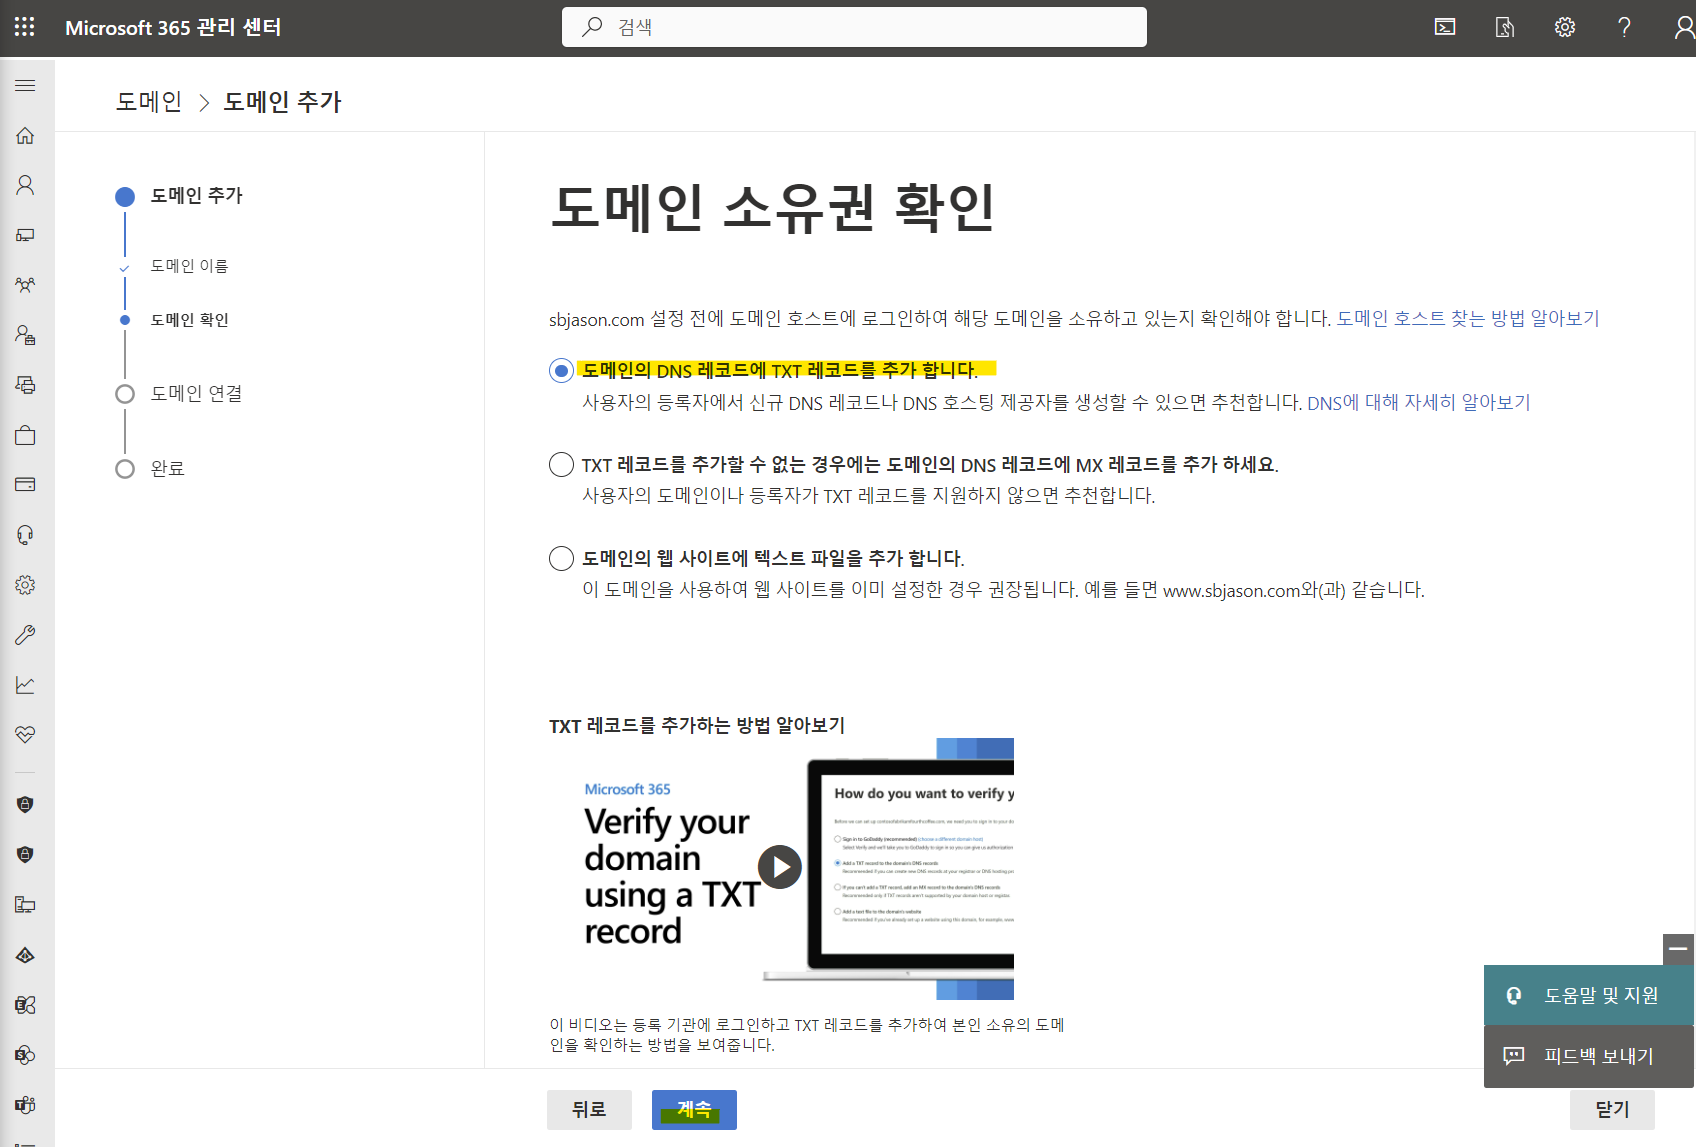1696x1147 pixels.
Task: Select 도메인 이름 step in wizard
Action: 189,266
